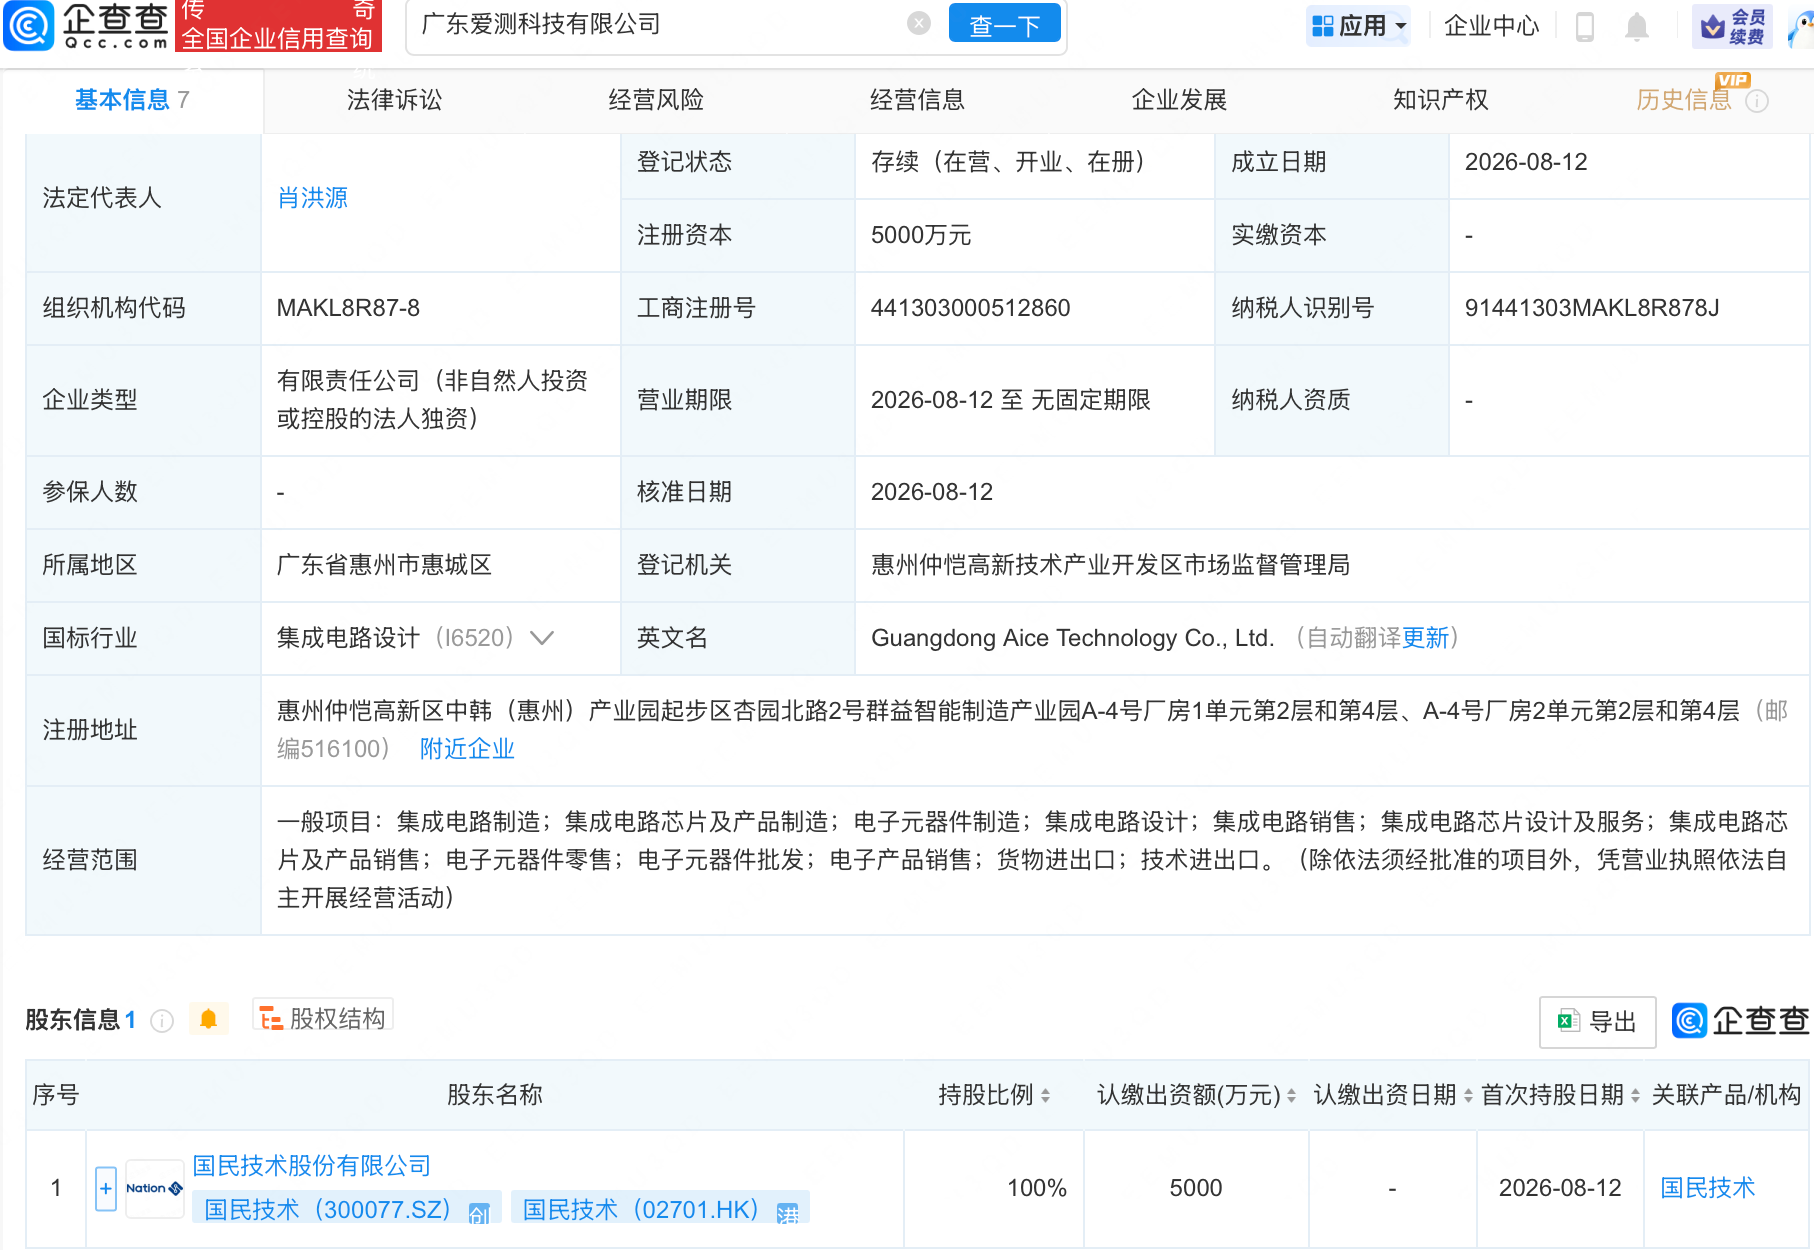Expand the 国标行业 集成电路设计 chevron
The image size is (1814, 1250).
542,638
